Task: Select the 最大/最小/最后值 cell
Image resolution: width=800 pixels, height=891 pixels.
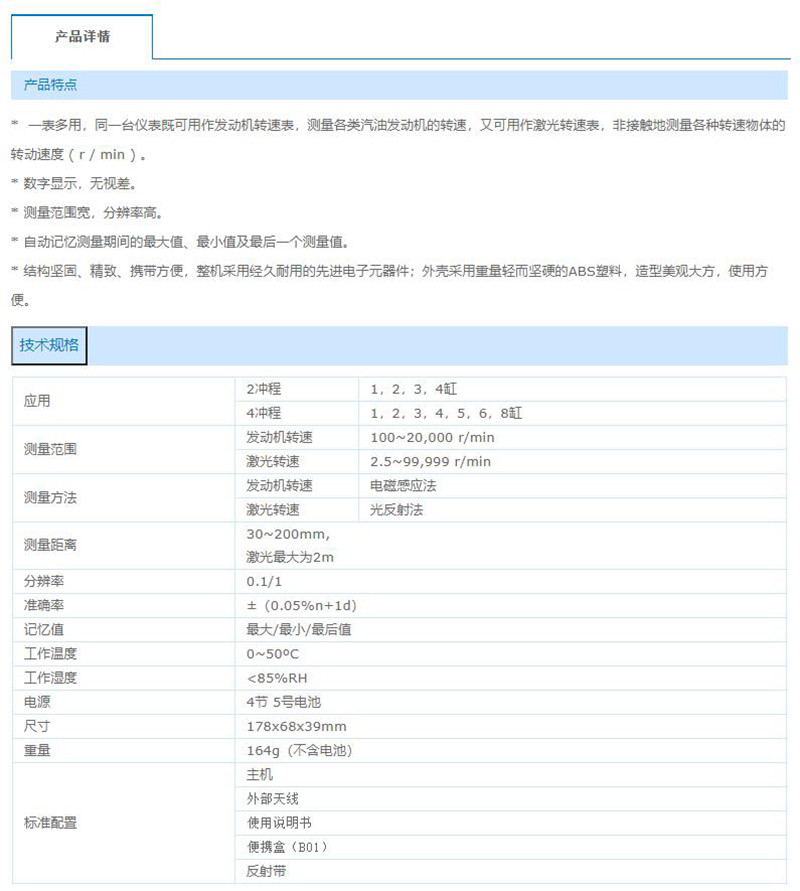Action: (299, 630)
